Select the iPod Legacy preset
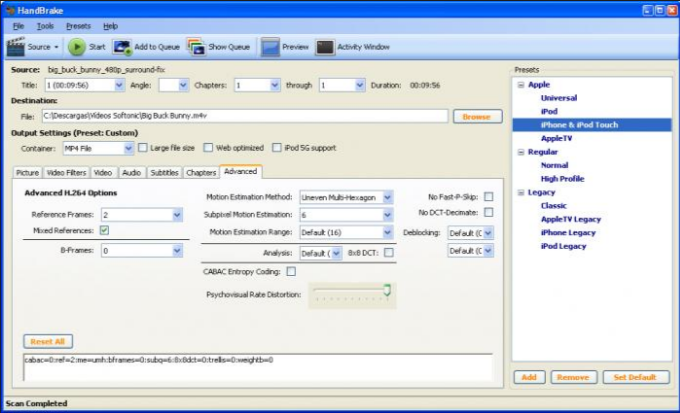 coord(563,246)
